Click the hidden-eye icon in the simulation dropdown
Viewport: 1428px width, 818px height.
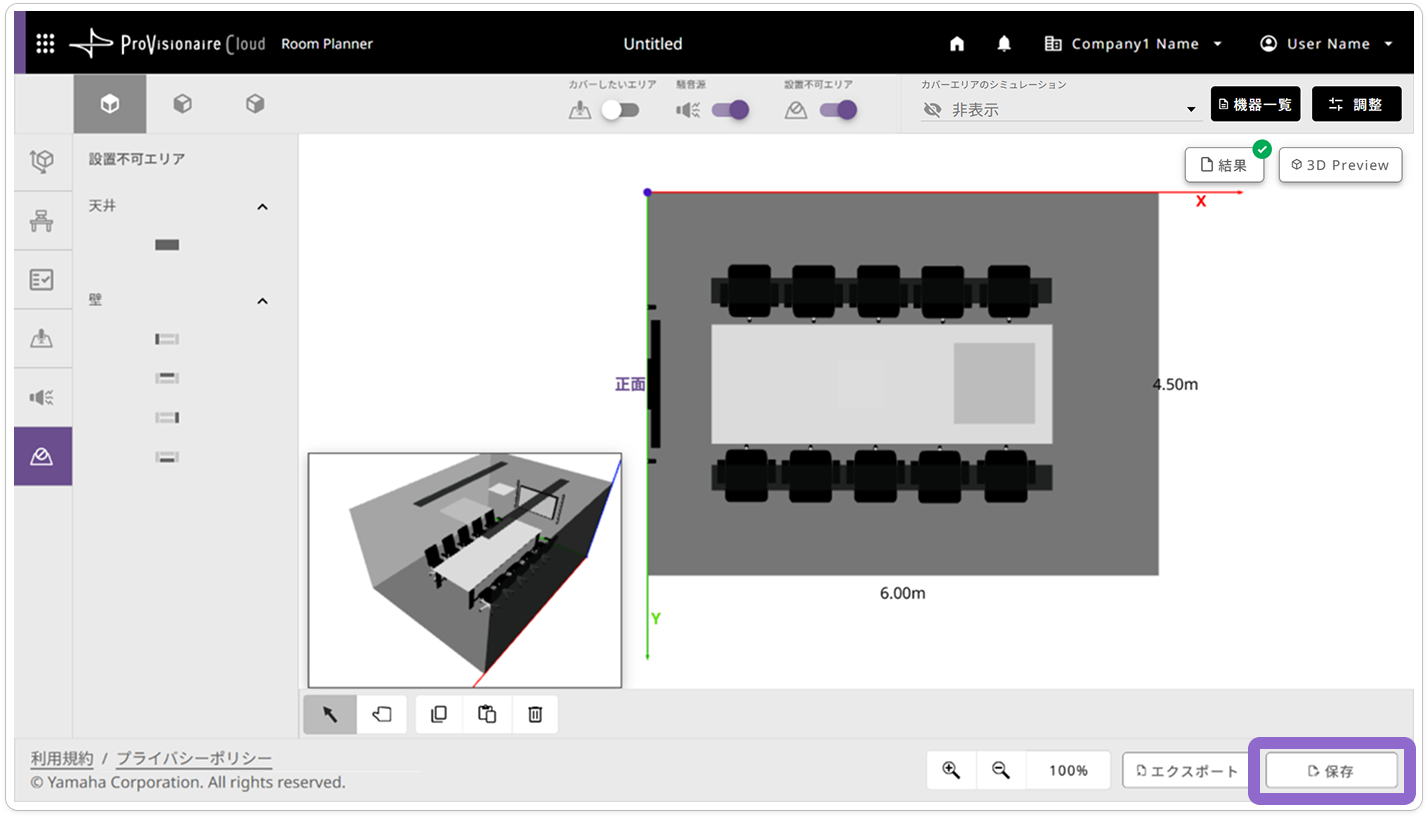pyautogui.click(x=933, y=110)
